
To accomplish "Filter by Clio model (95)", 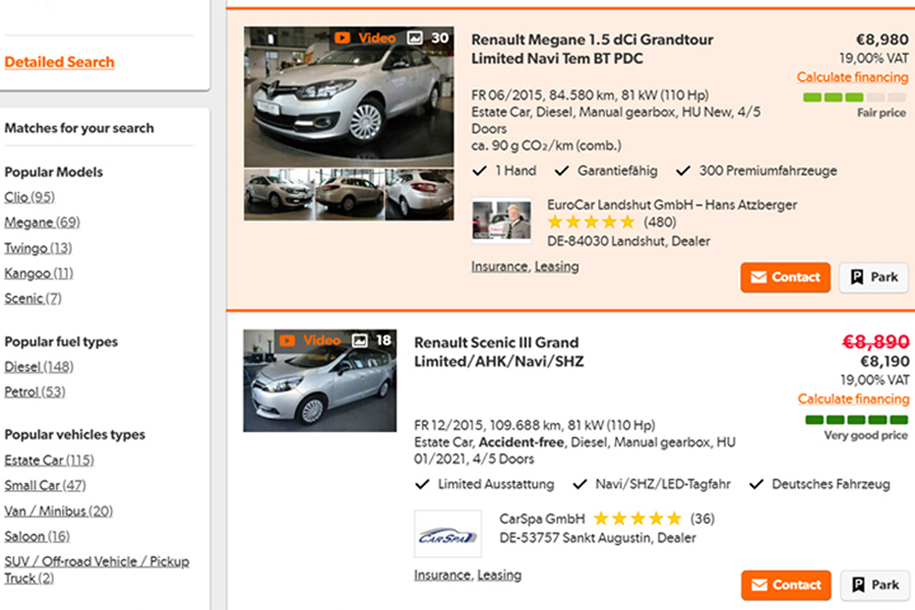I will (x=29, y=197).
